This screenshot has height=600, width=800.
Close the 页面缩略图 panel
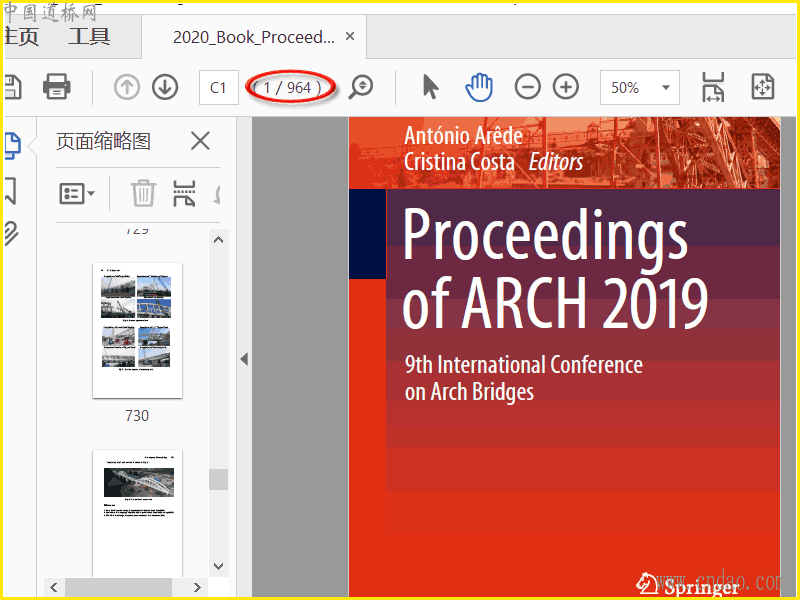click(x=200, y=141)
